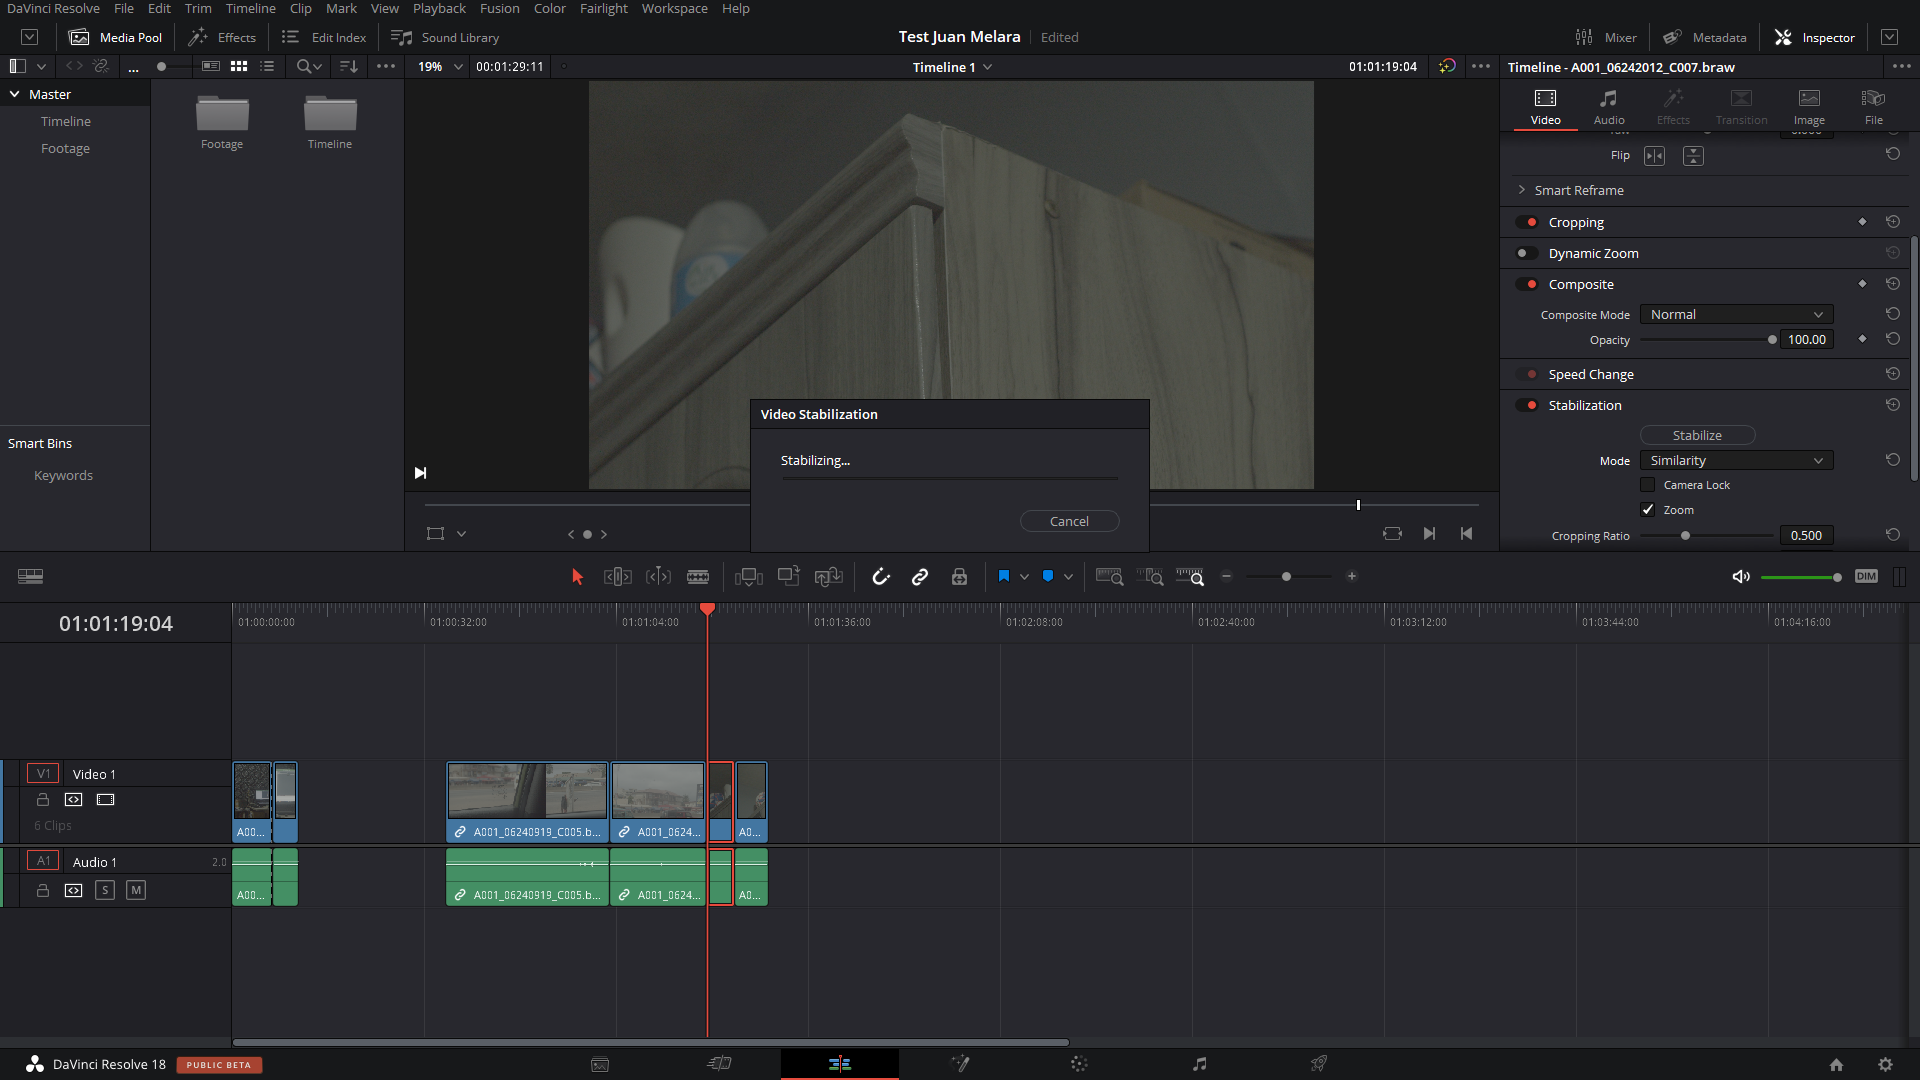Viewport: 1920px width, 1080px height.
Task: Add a blue marker at playhead
Action: (x=1048, y=576)
